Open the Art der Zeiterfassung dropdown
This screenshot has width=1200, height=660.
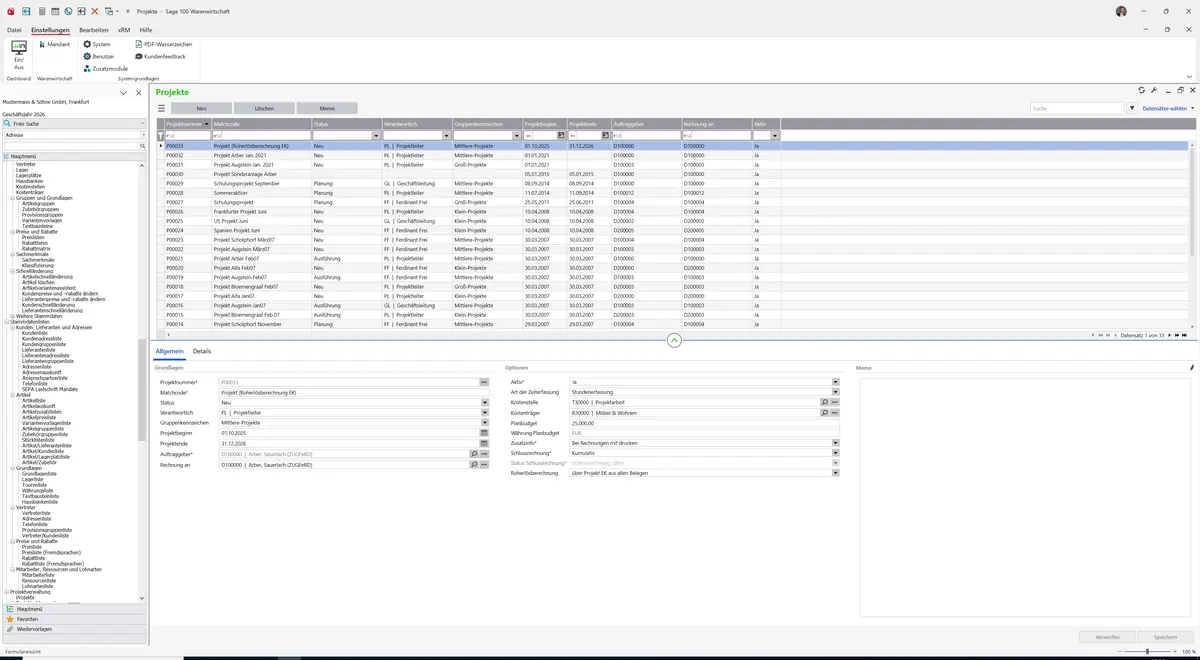point(835,392)
